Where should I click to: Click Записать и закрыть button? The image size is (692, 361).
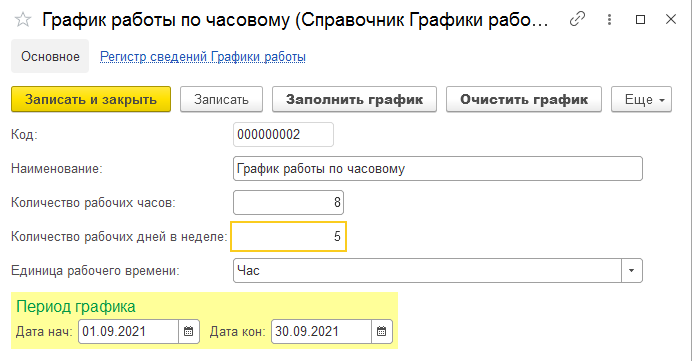tap(91, 99)
